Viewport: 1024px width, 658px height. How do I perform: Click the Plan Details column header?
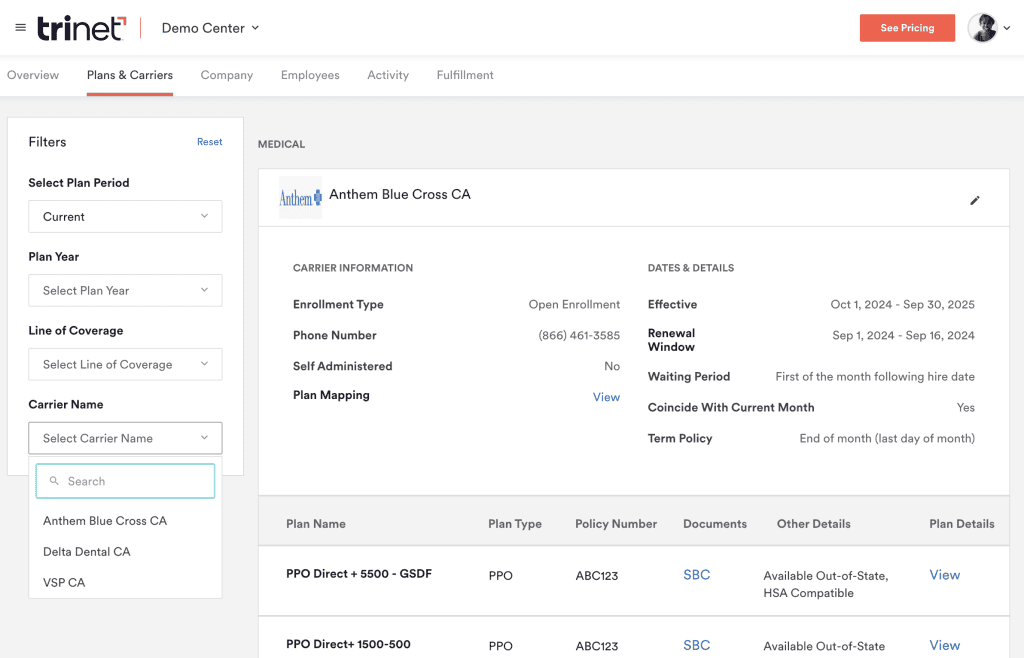(962, 524)
